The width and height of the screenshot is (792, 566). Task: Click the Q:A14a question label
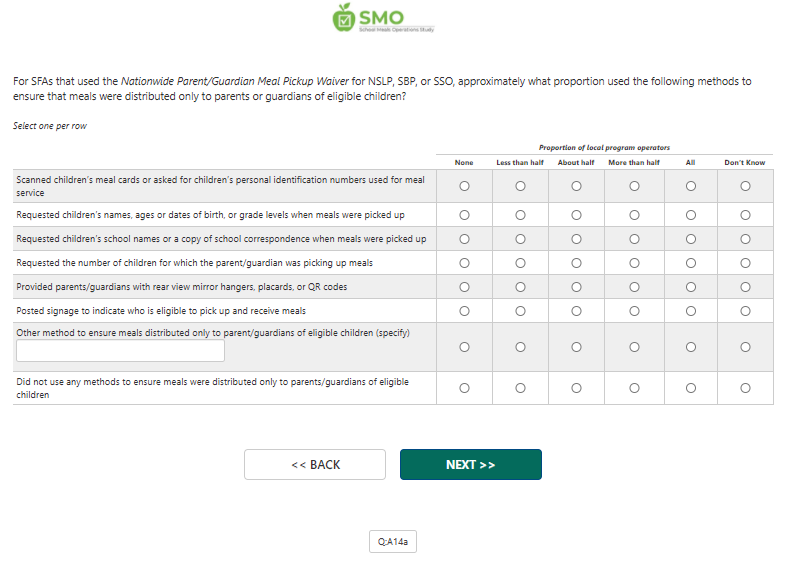point(393,542)
